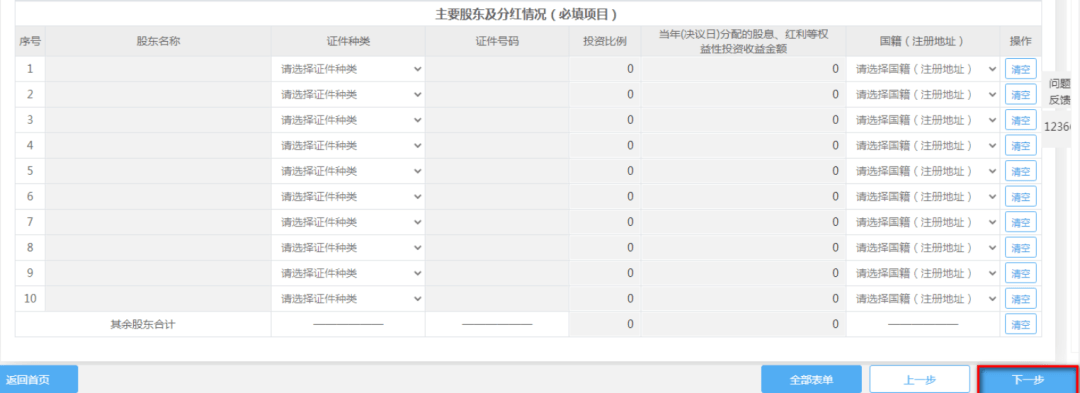Click 清空 button in row 1
Image resolution: width=1080 pixels, height=393 pixels.
1020,69
